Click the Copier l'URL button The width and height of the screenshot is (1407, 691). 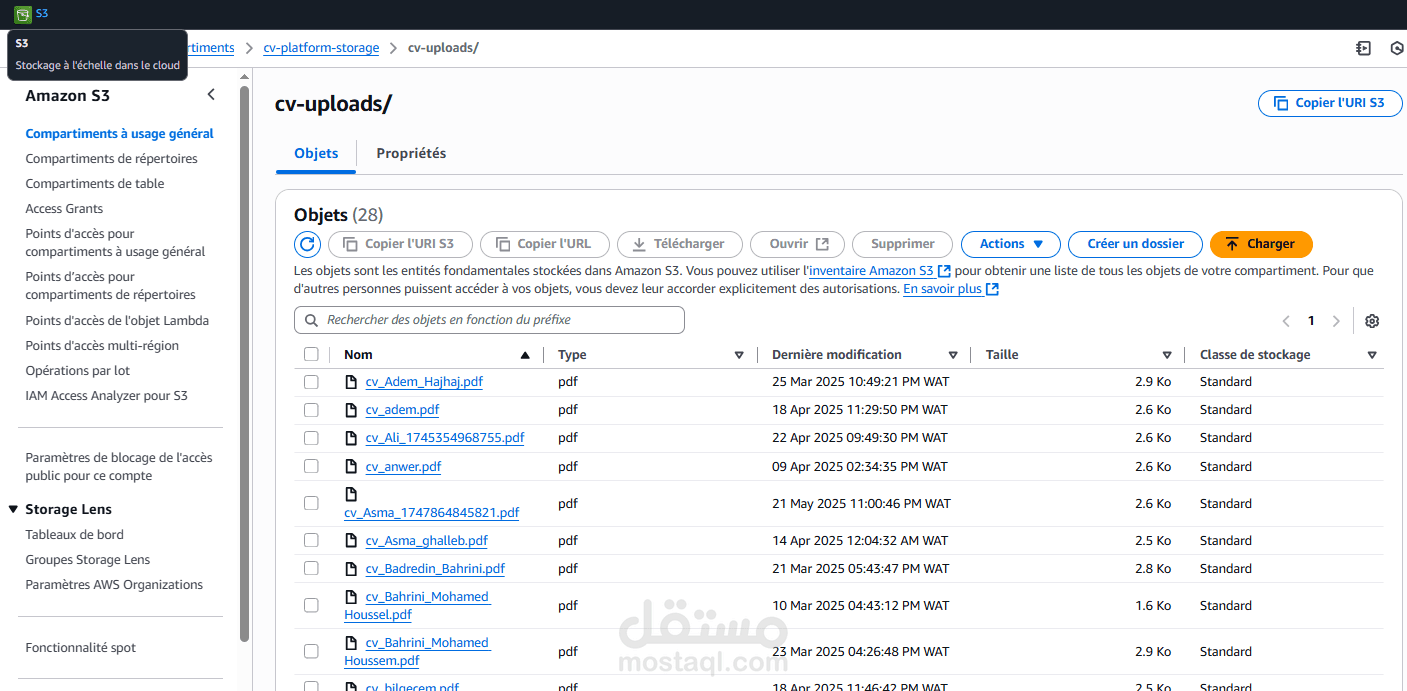click(x=543, y=244)
